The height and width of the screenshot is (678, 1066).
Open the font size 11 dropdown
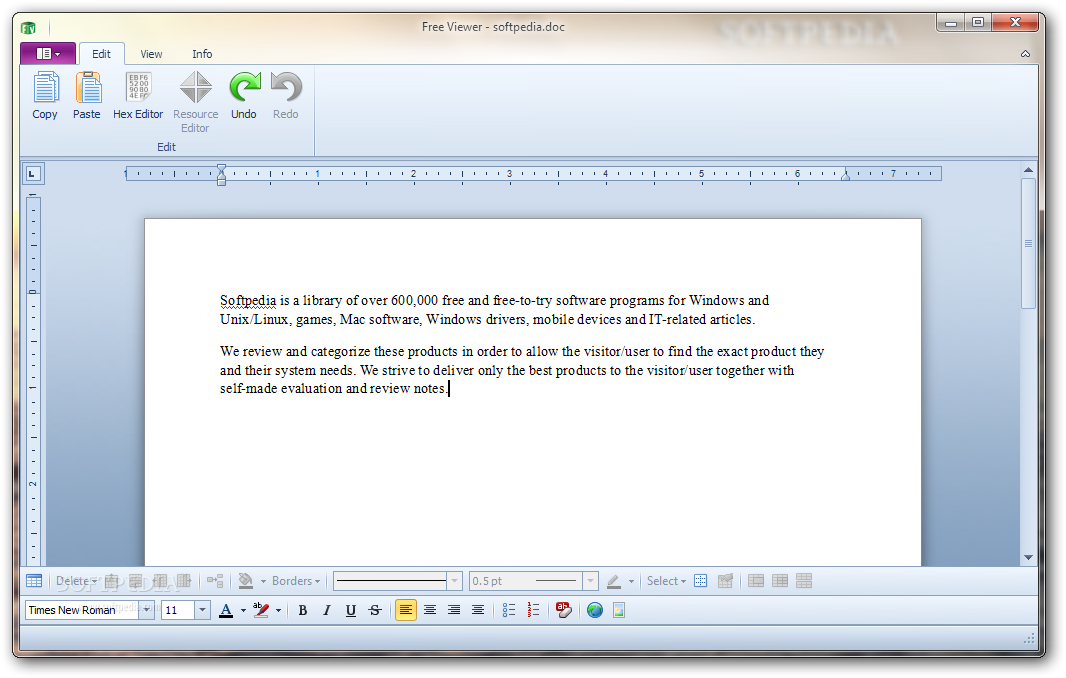click(203, 610)
